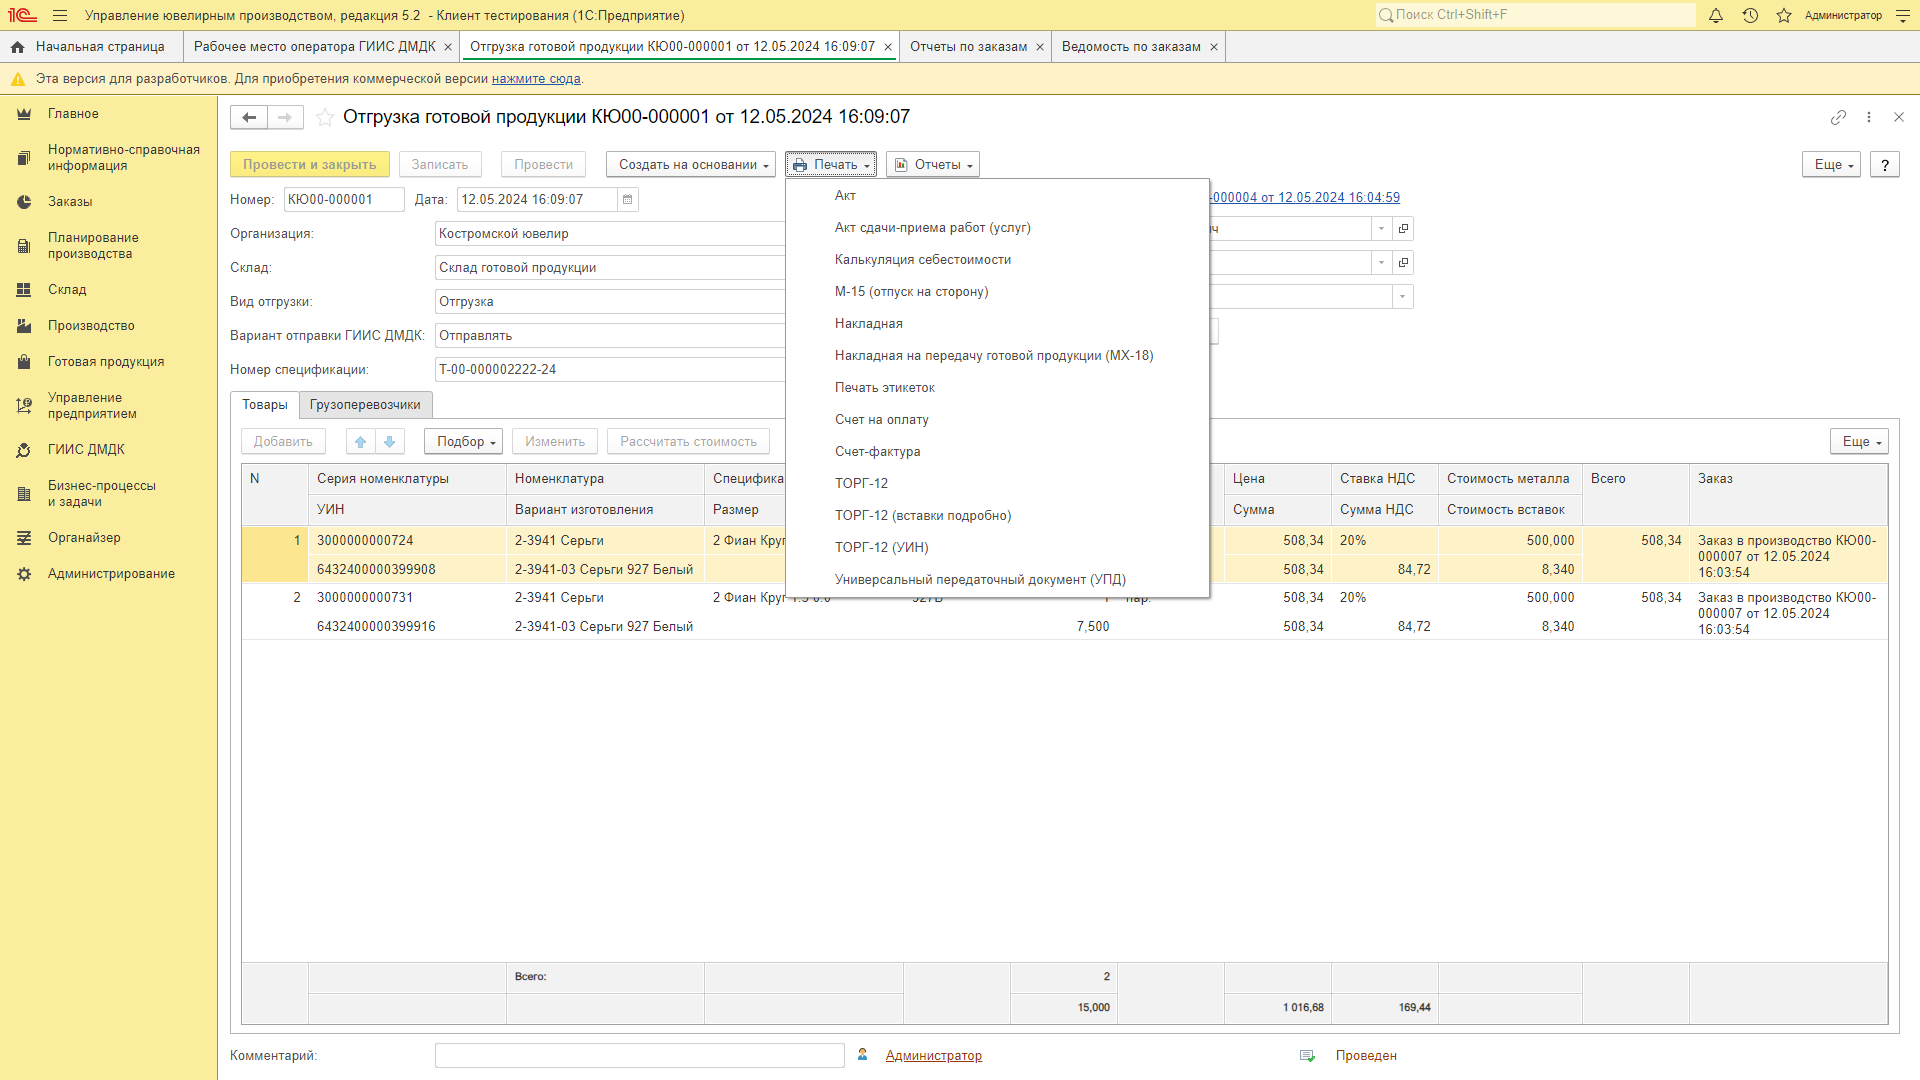Switch to Рабочее место оператора ГИИС ДМДК tab
This screenshot has height=1080, width=1920.
point(315,47)
